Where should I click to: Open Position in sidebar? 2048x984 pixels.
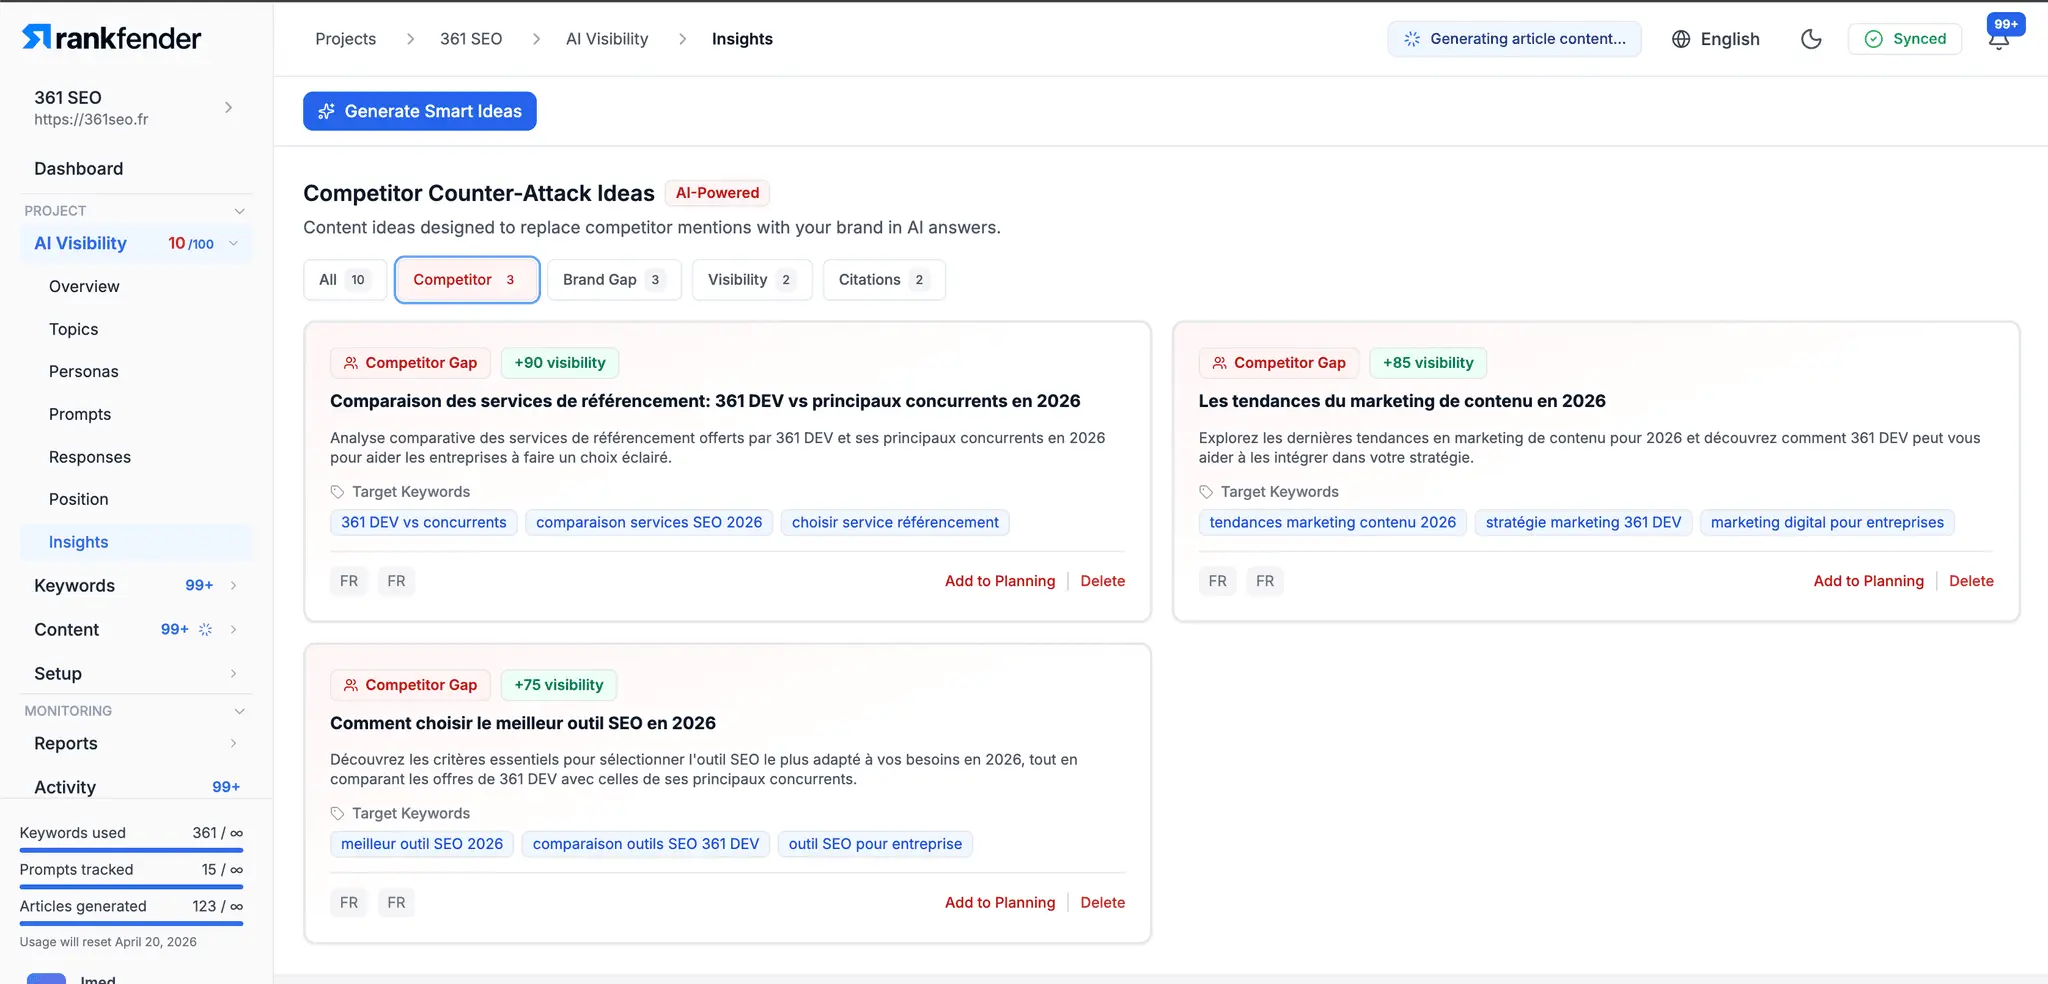(x=79, y=500)
